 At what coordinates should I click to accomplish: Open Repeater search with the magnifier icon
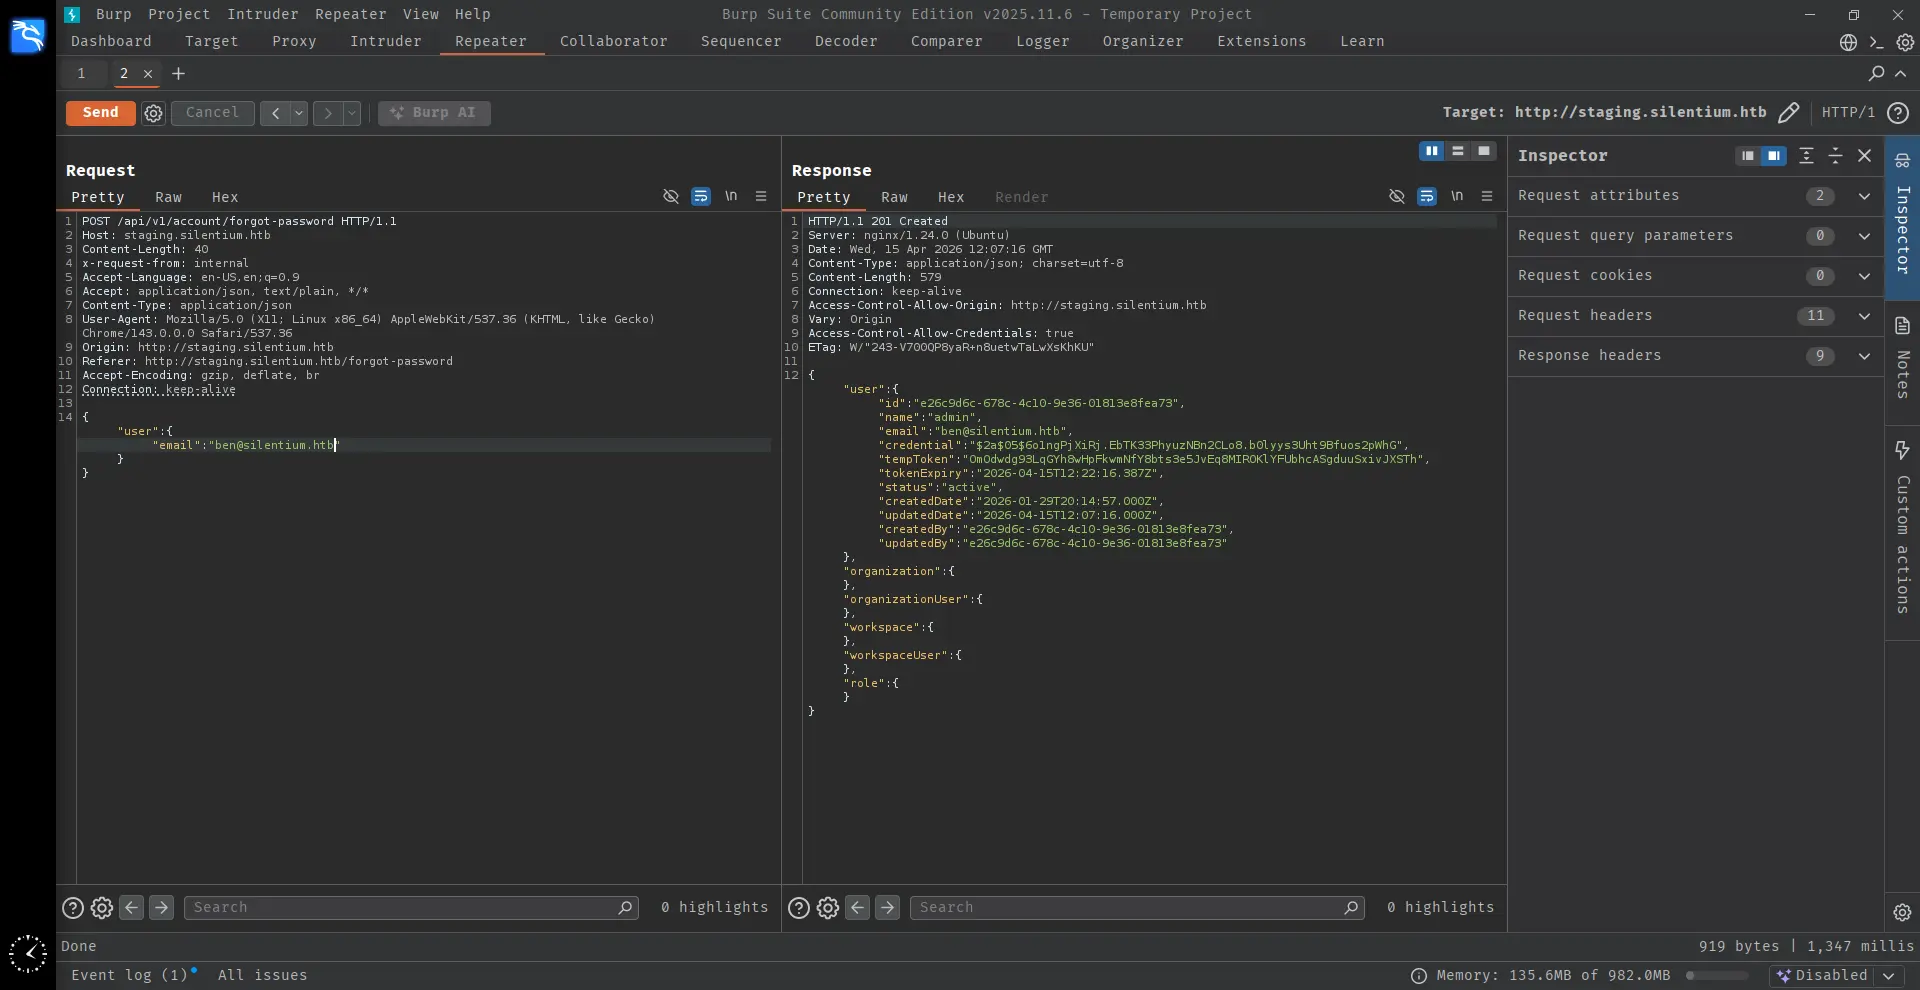point(1875,73)
